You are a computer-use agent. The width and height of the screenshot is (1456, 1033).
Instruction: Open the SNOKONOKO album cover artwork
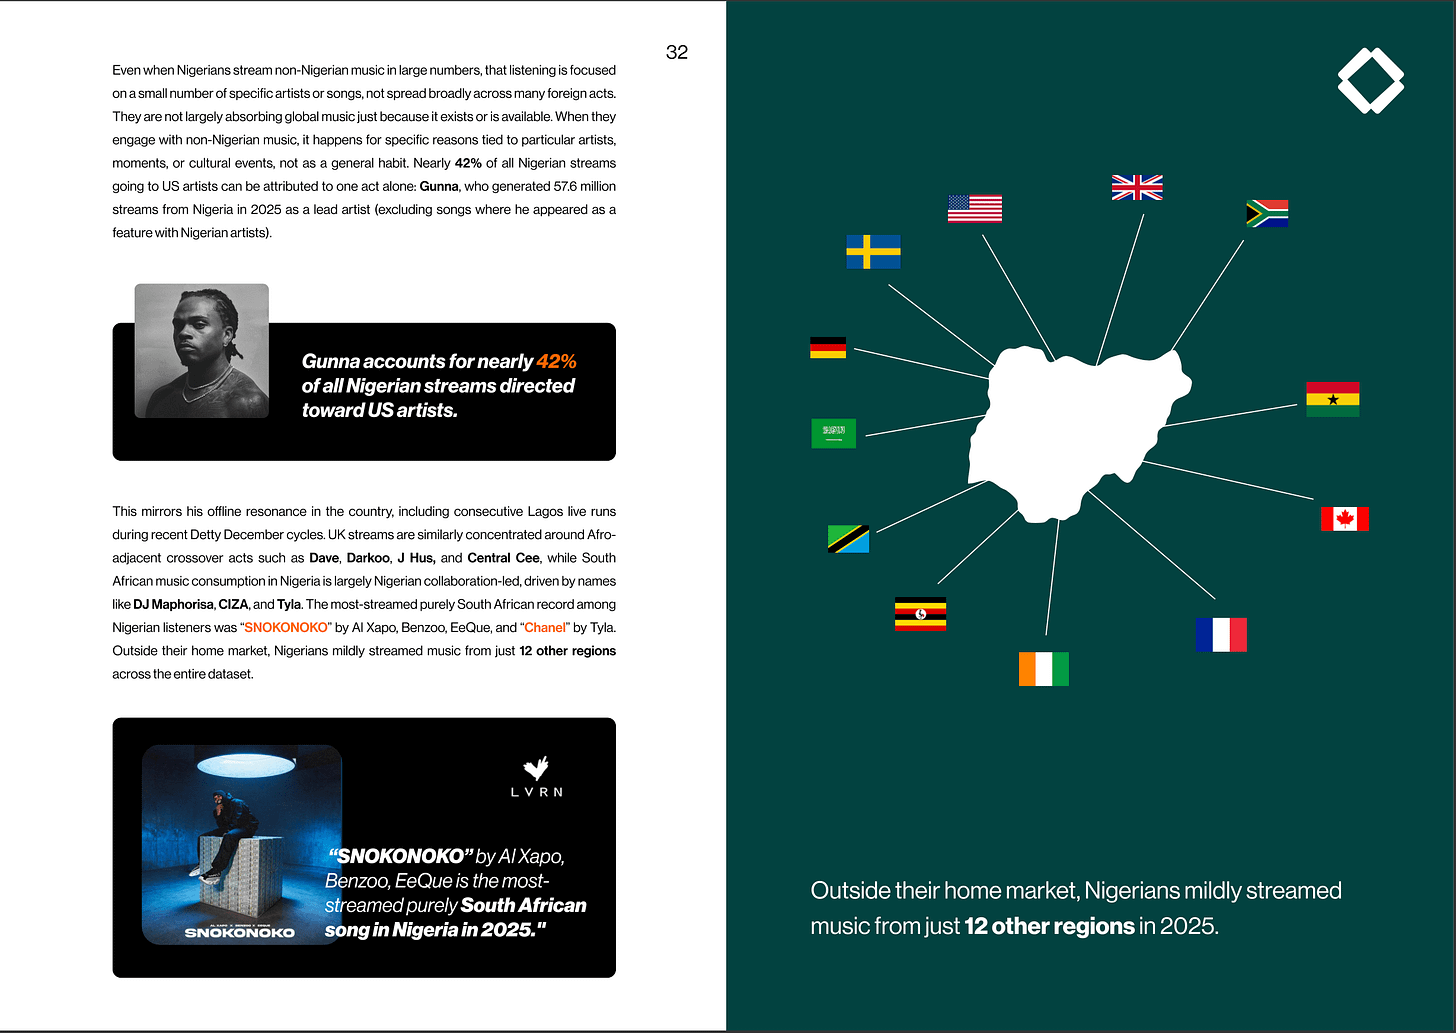[242, 845]
